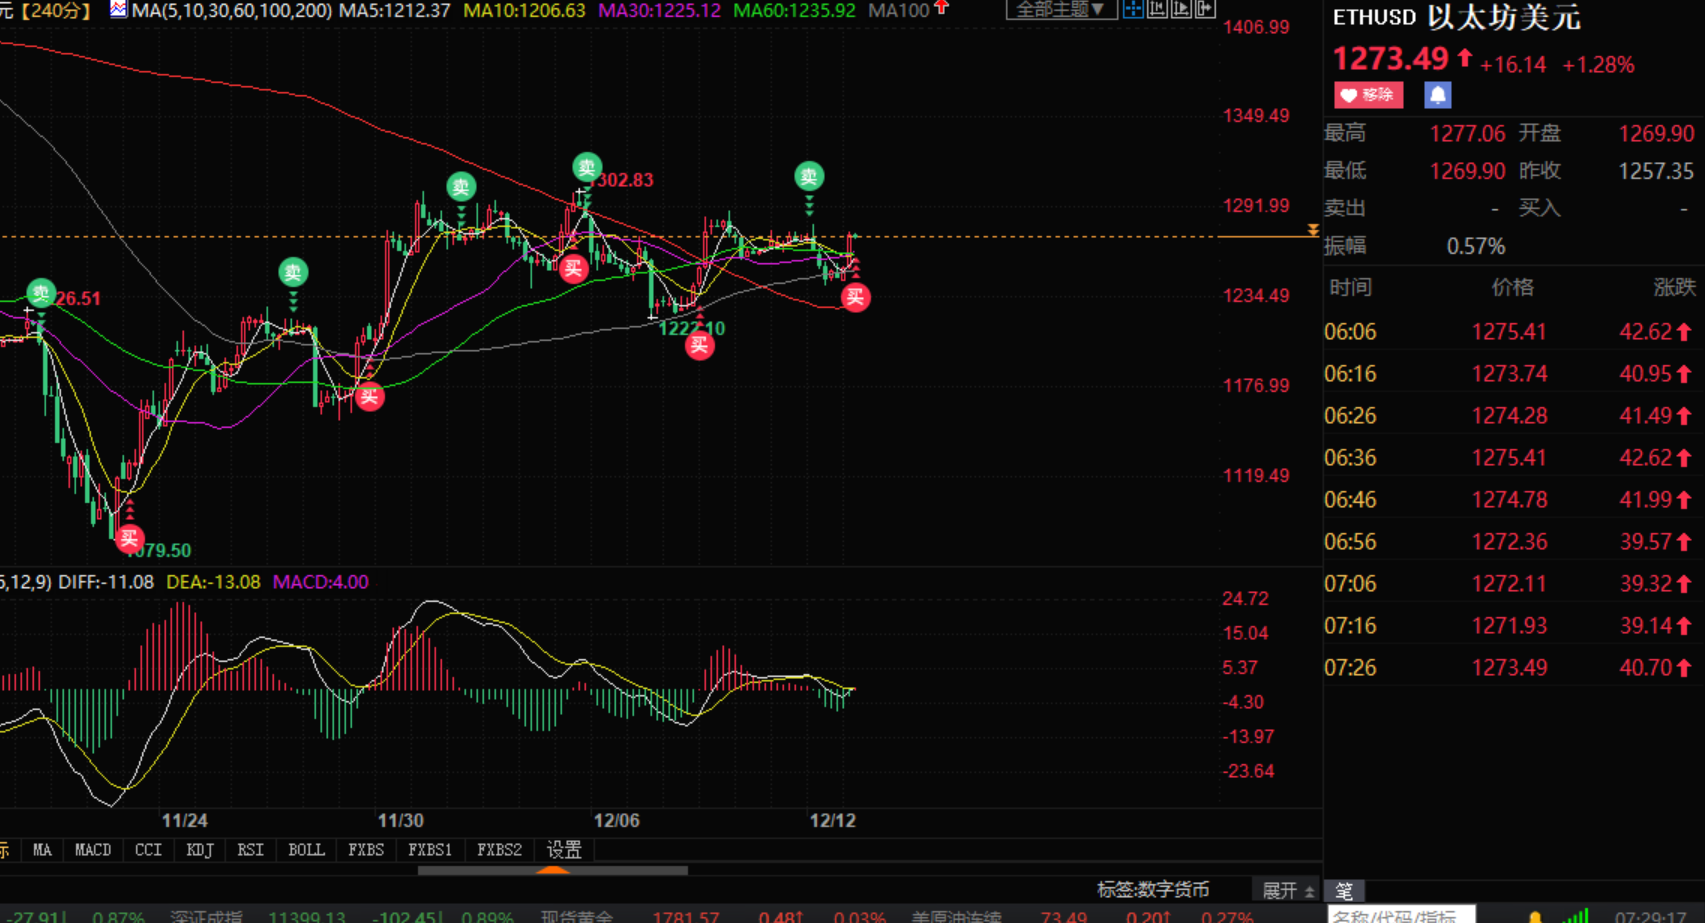Click the 标签:数字货币 tag label
Screen dimensions: 1705x923
(1153, 889)
